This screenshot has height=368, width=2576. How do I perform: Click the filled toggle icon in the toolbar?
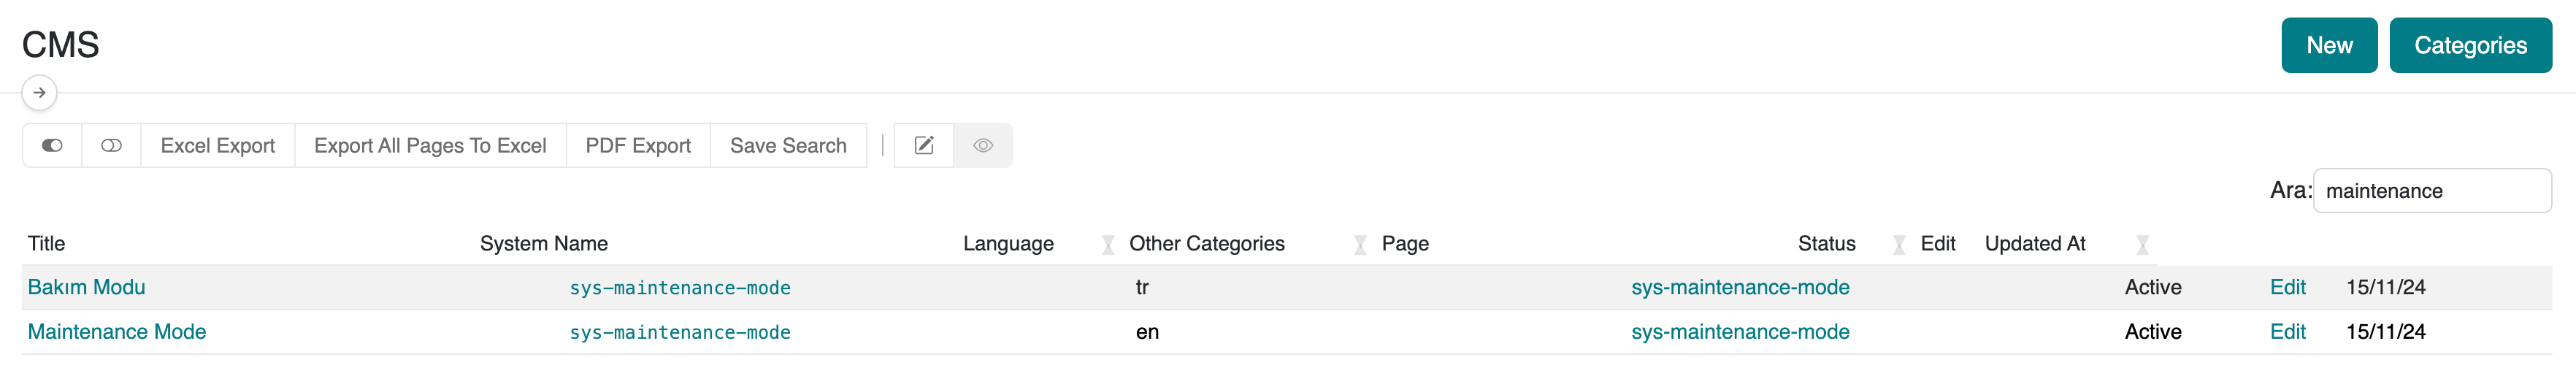[x=52, y=146]
